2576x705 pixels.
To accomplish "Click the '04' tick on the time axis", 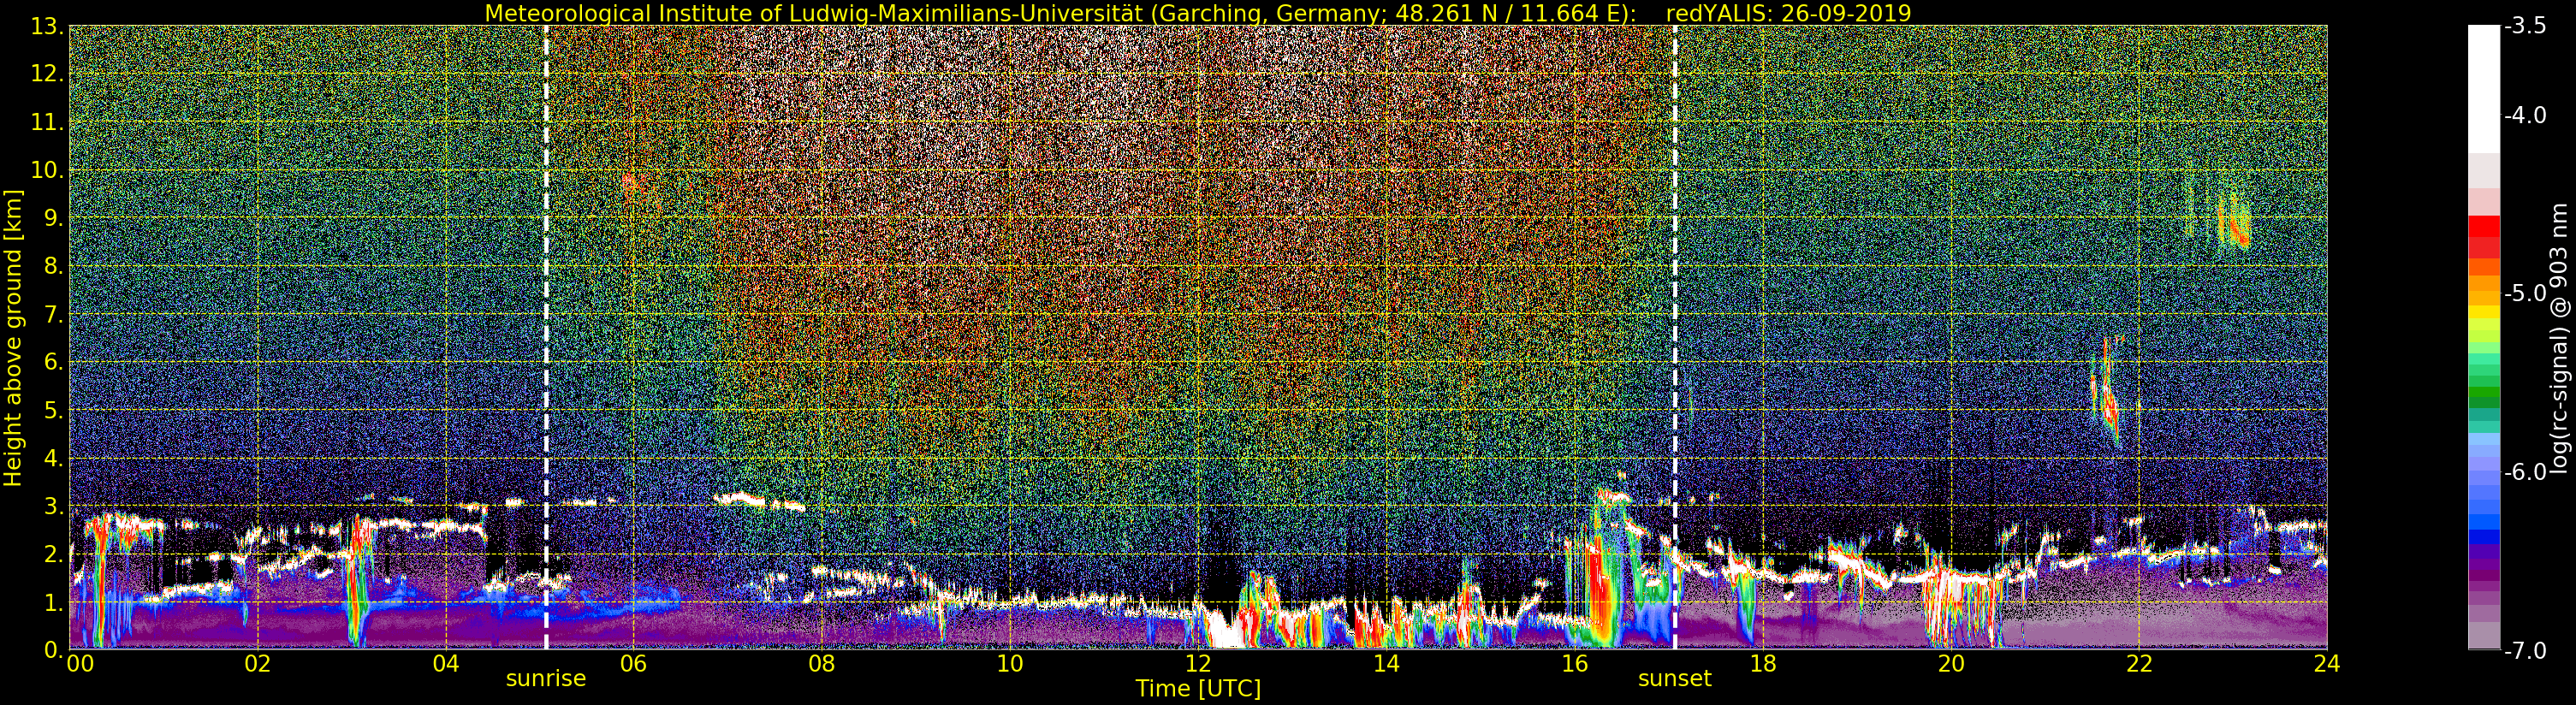I will point(445,665).
